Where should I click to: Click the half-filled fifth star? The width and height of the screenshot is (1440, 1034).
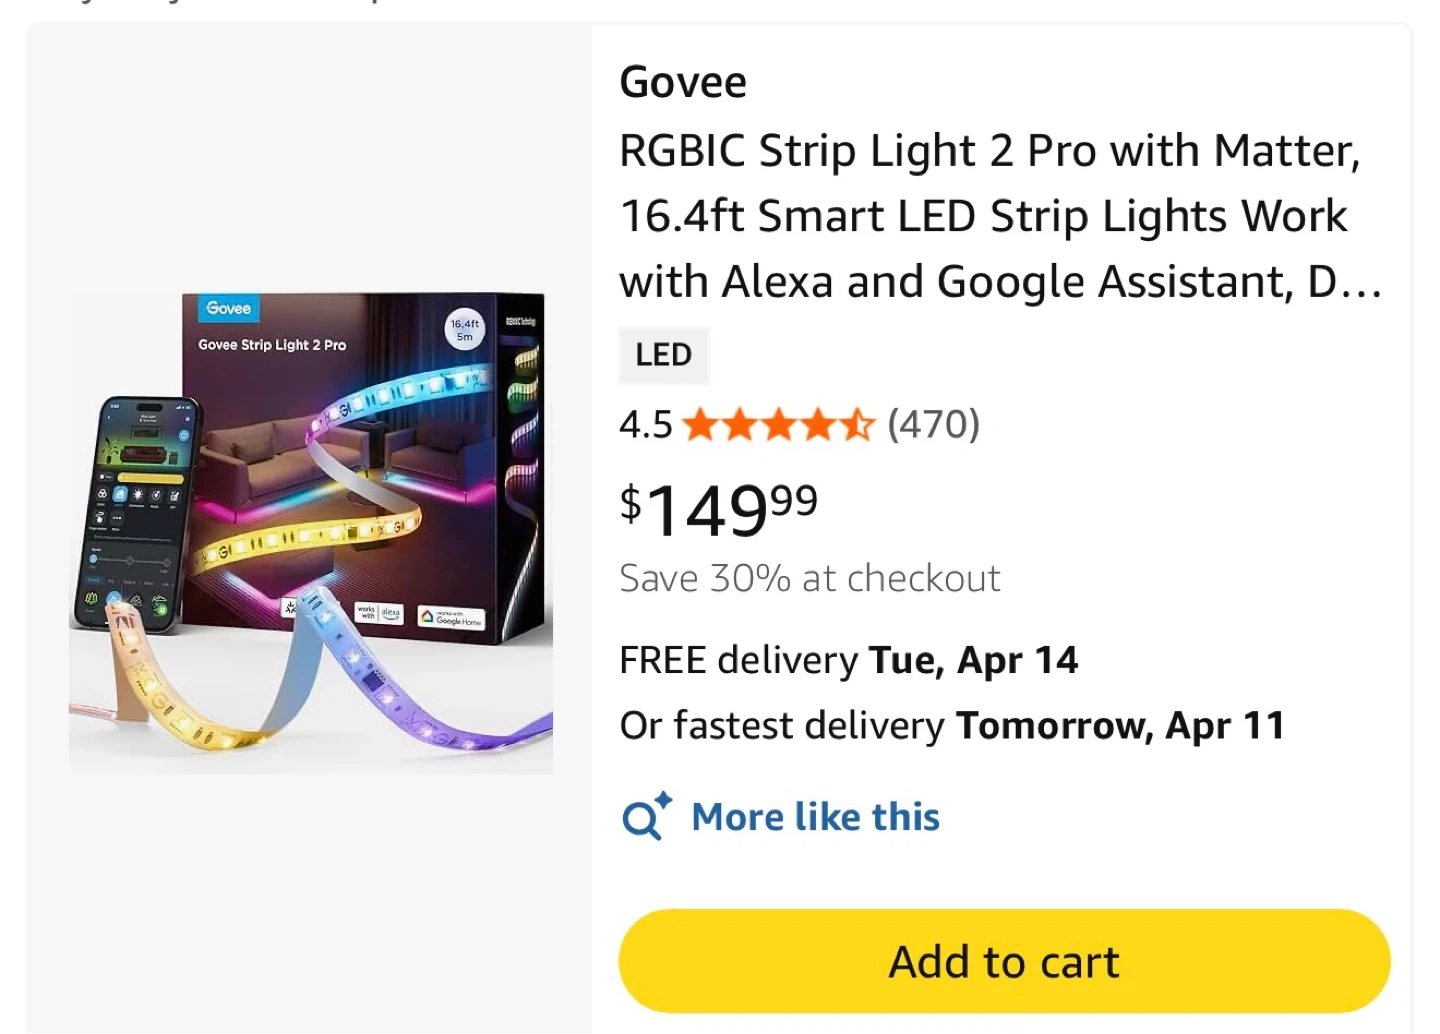pos(857,426)
